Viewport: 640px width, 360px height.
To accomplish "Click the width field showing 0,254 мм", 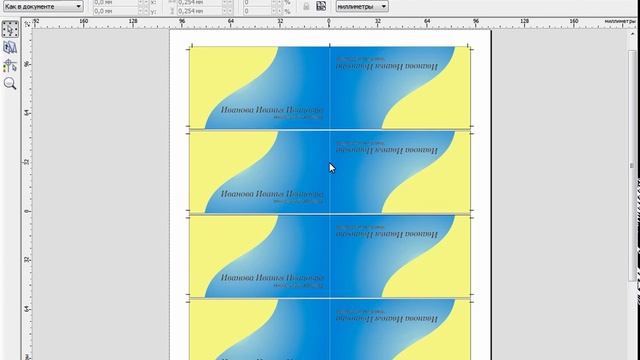I will point(200,2).
